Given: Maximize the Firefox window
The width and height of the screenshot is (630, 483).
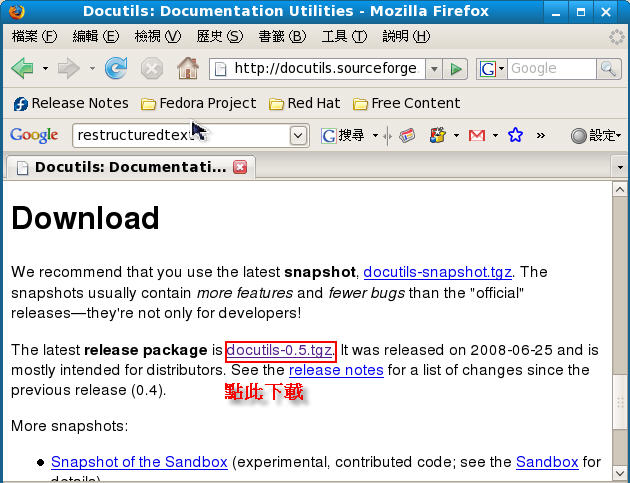Looking at the screenshot, I should click(x=581, y=12).
